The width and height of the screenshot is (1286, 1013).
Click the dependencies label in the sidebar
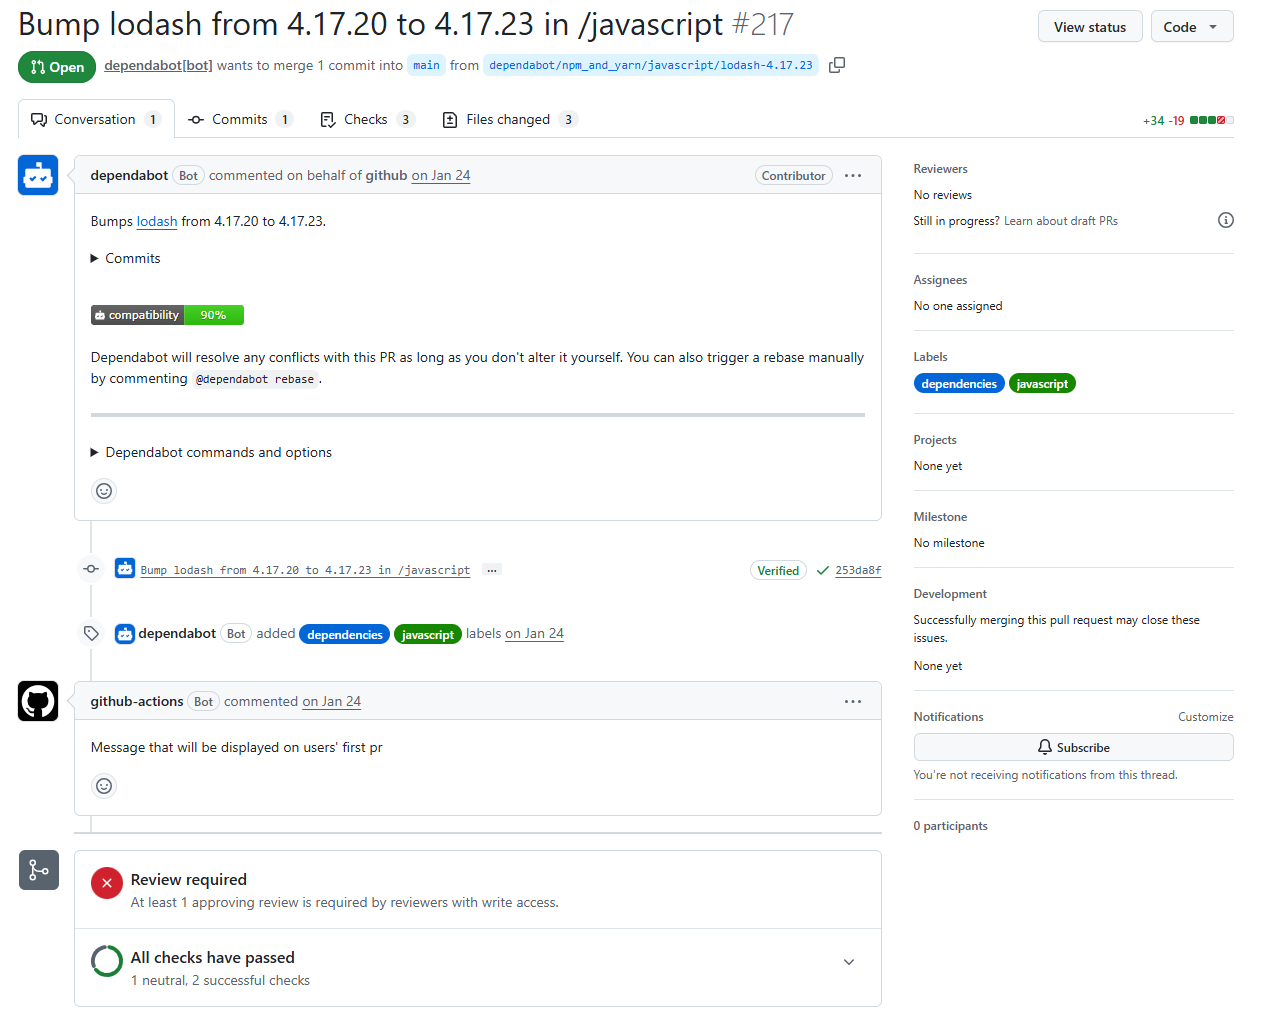pos(959,384)
